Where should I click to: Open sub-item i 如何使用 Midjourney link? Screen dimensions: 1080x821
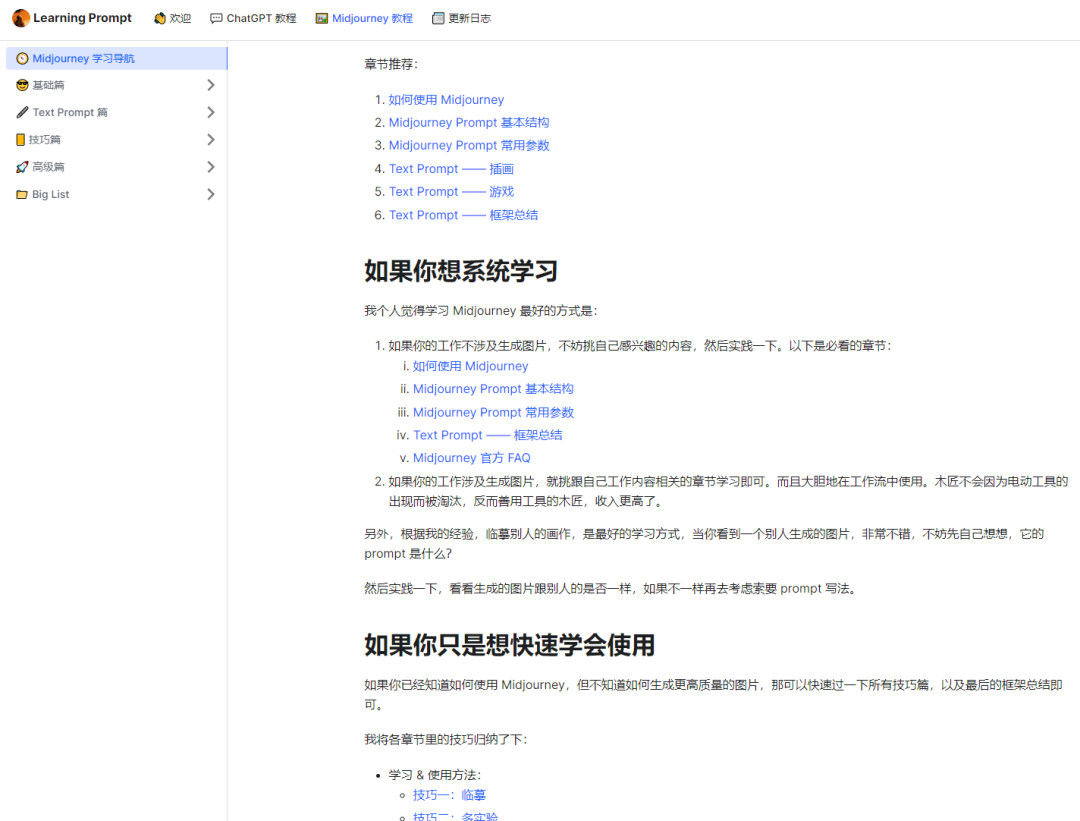[x=470, y=366]
